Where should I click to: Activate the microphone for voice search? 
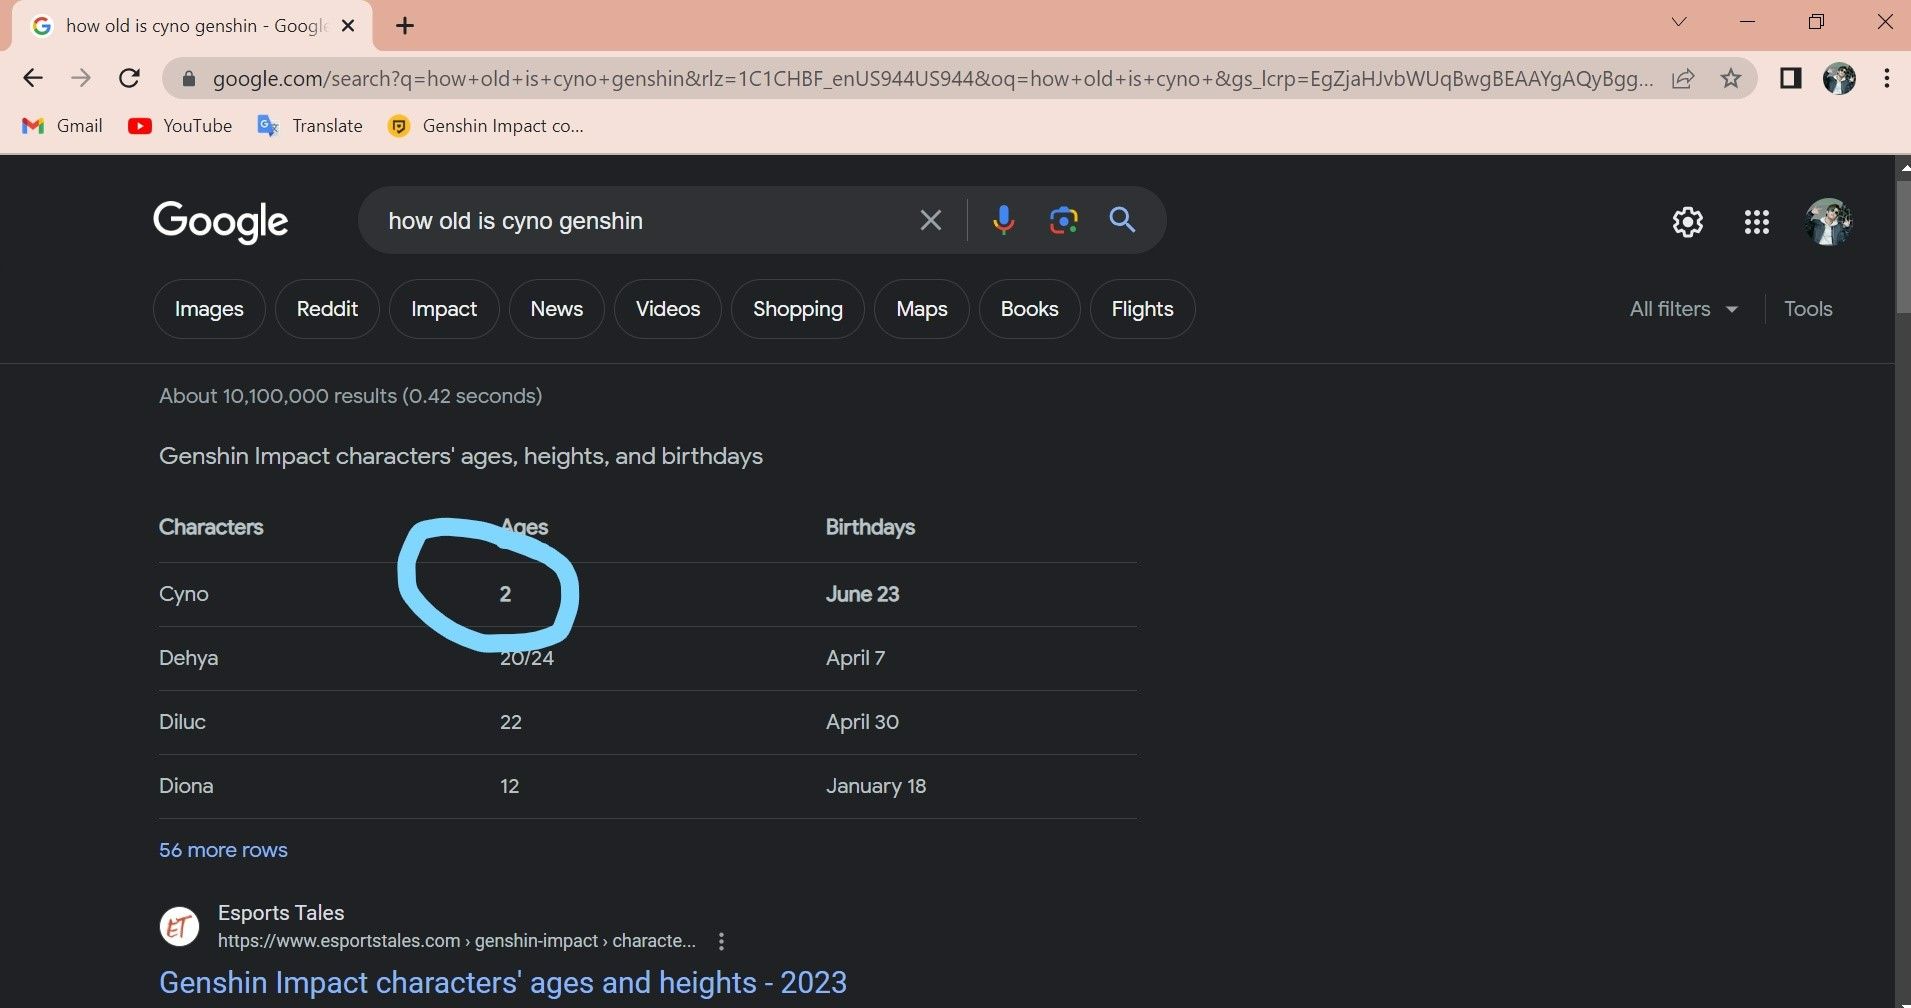[1003, 220]
